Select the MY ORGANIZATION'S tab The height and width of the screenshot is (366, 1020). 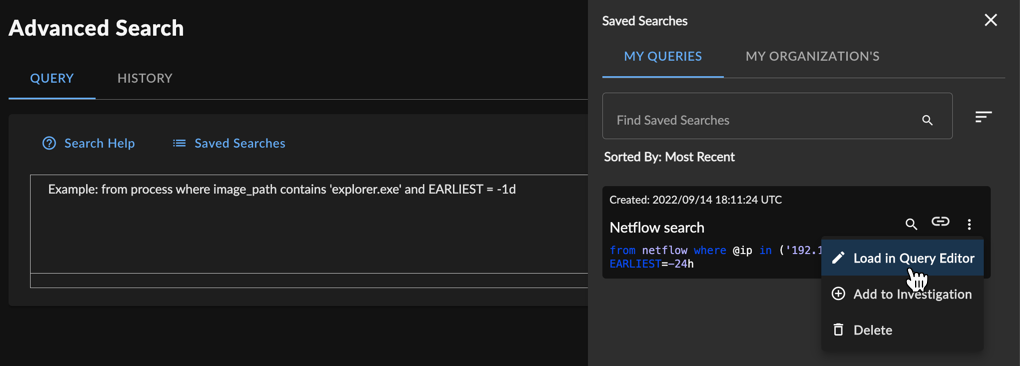point(812,57)
